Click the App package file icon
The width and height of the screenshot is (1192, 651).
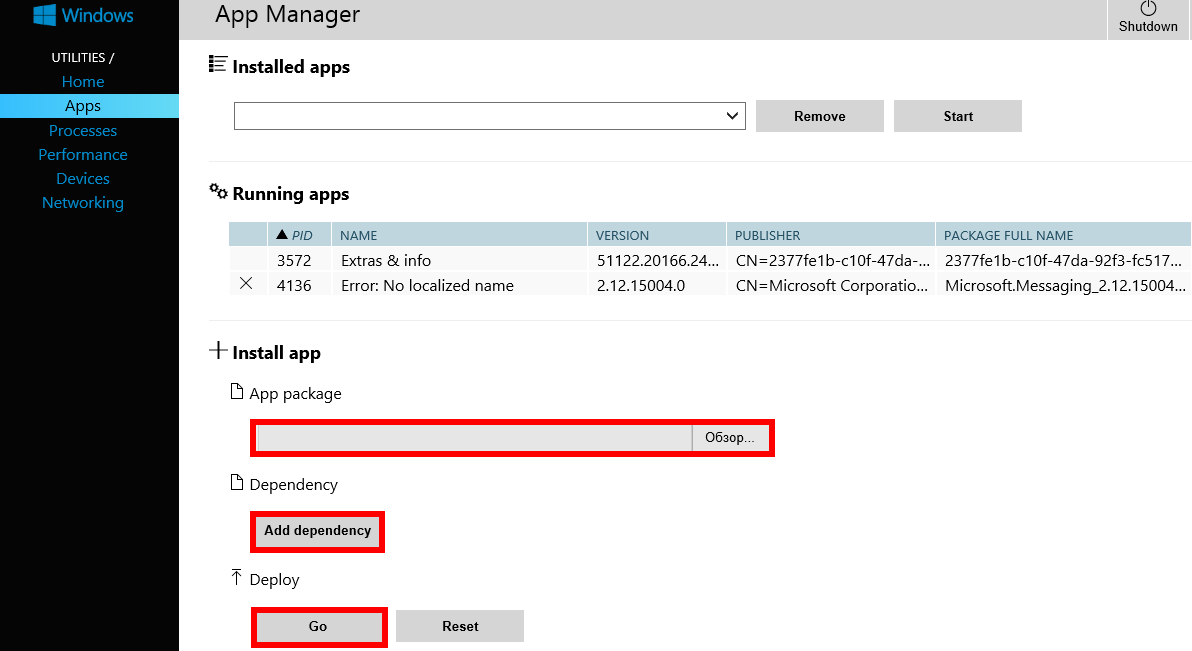237,392
